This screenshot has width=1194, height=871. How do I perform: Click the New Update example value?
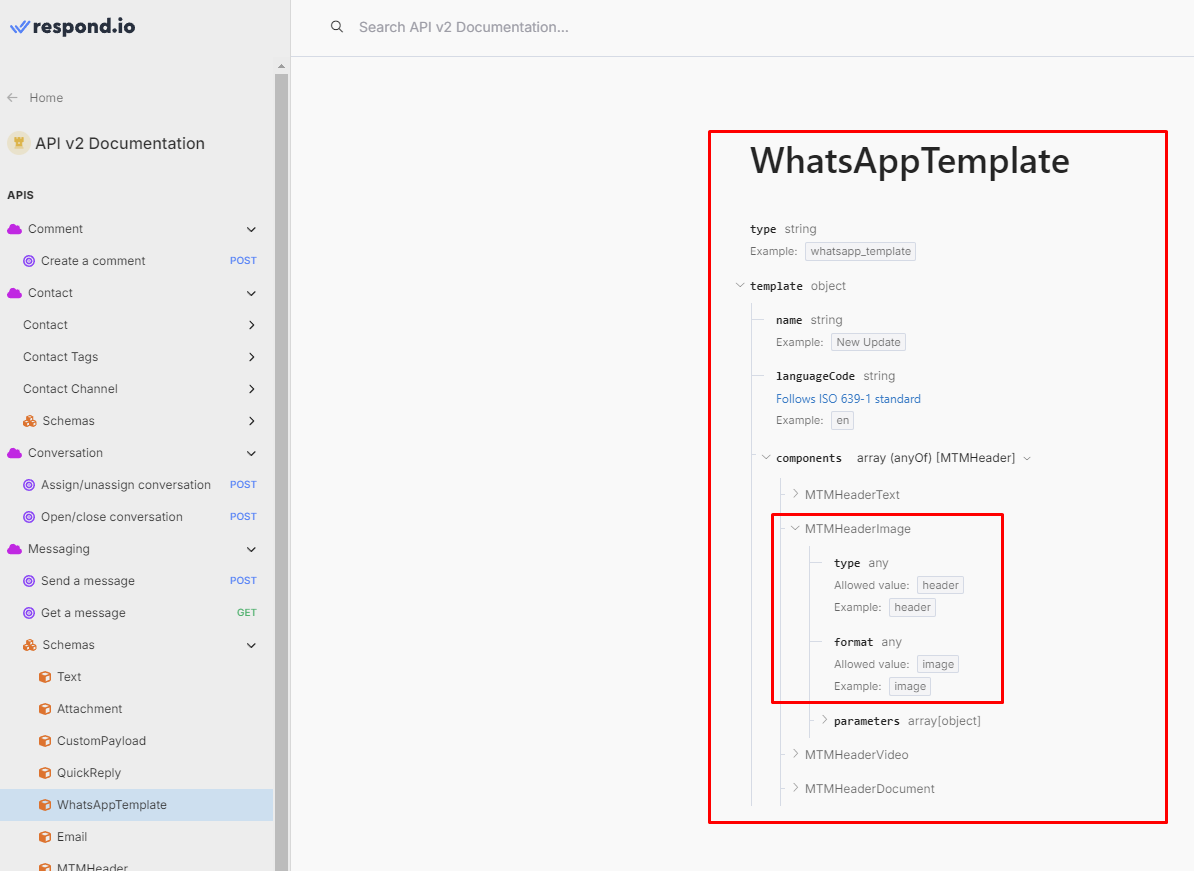[x=868, y=343]
